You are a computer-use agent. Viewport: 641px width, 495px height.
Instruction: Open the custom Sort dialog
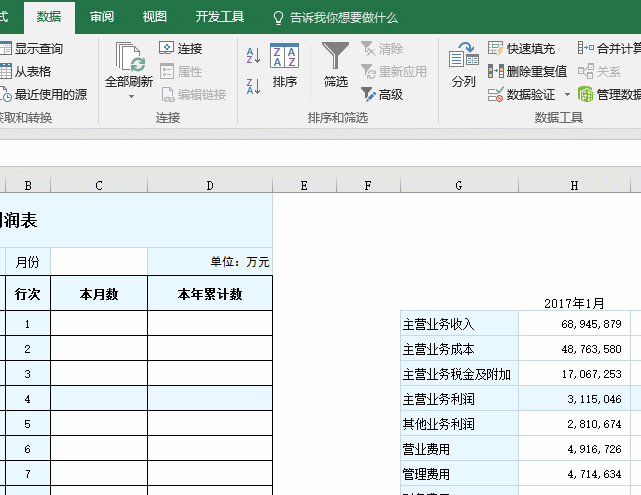(285, 66)
